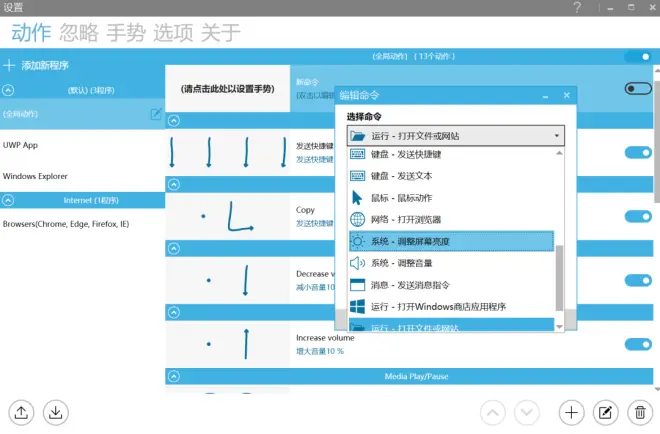Collapse the group above Increase volume gesture

174,312
